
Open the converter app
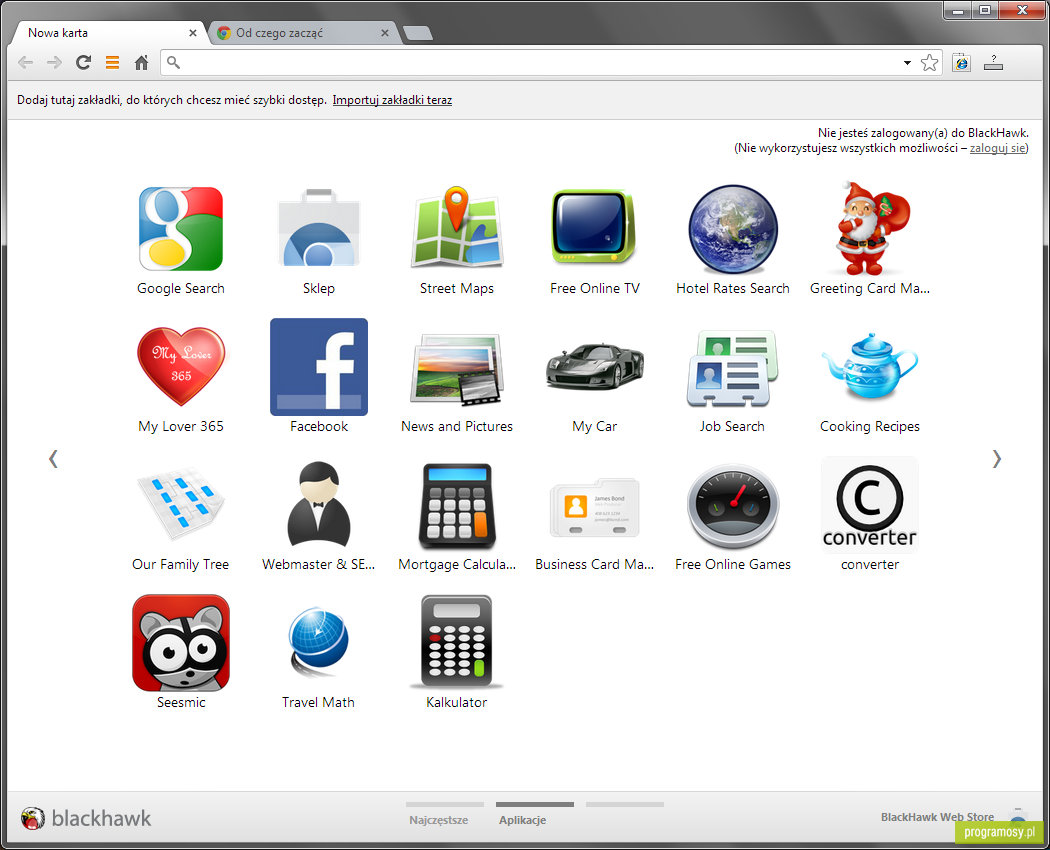click(x=870, y=505)
